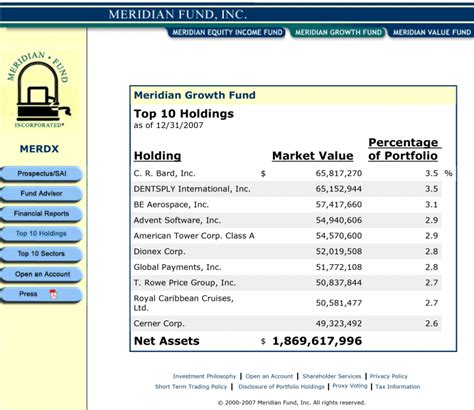Click market value 57,417,660

(x=339, y=205)
